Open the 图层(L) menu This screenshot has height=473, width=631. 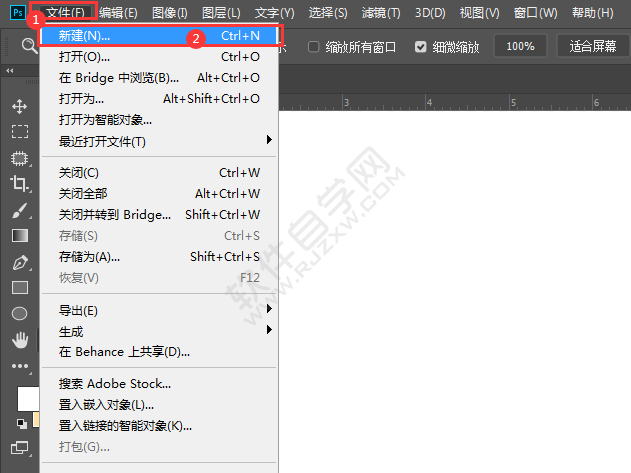221,13
